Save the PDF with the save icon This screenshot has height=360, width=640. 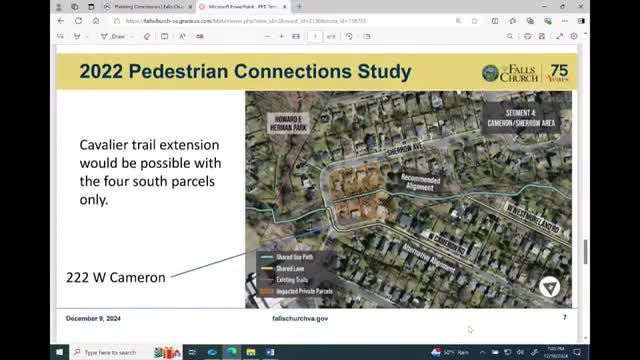click(x=542, y=36)
